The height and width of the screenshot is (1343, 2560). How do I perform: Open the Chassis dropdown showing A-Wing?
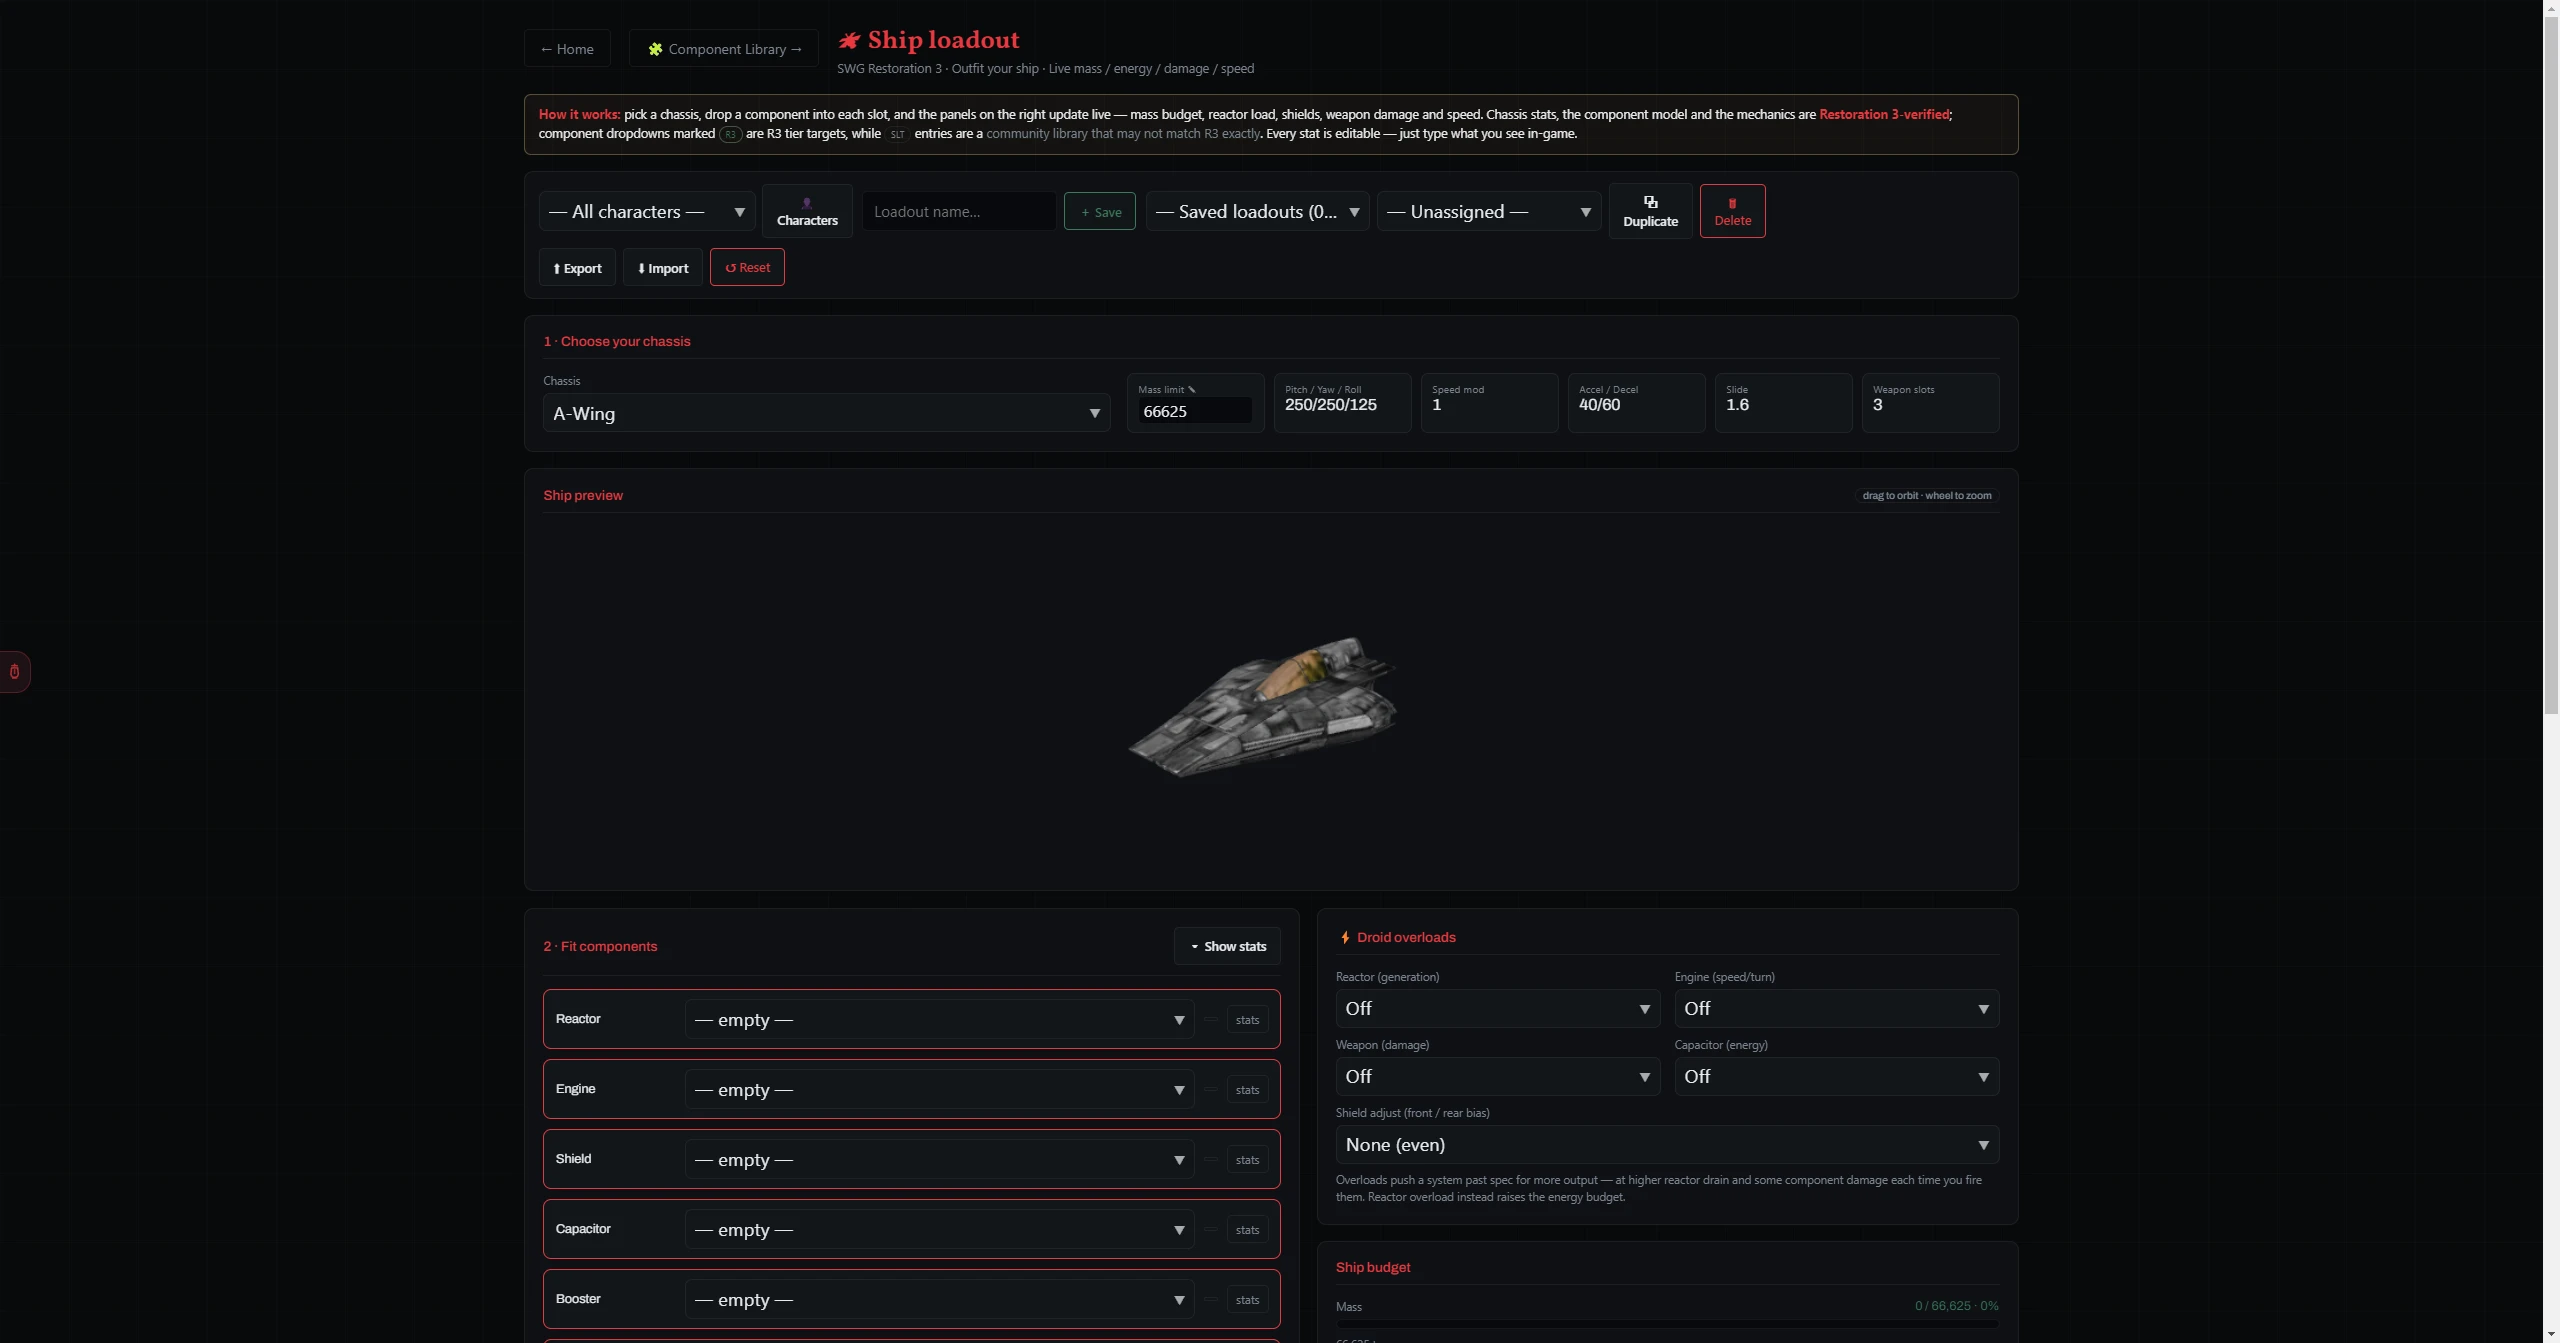(x=826, y=413)
